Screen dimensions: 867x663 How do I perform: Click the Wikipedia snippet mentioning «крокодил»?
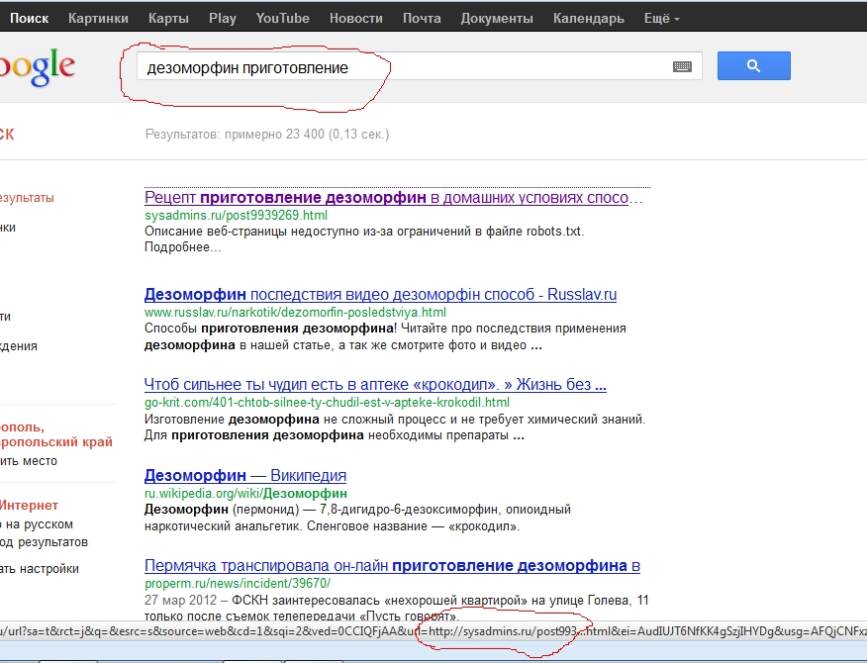point(358,517)
